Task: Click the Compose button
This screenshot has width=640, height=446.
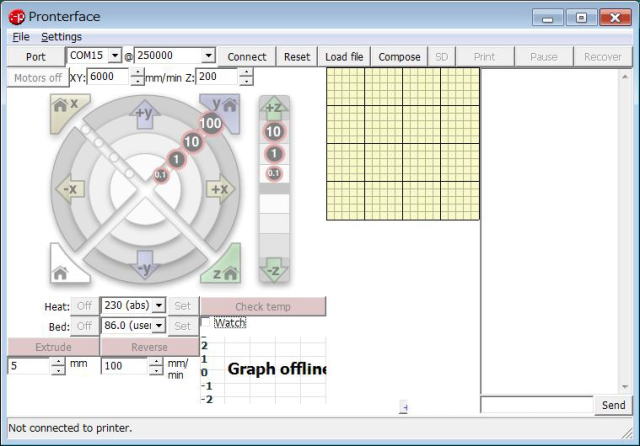Action: click(x=399, y=57)
